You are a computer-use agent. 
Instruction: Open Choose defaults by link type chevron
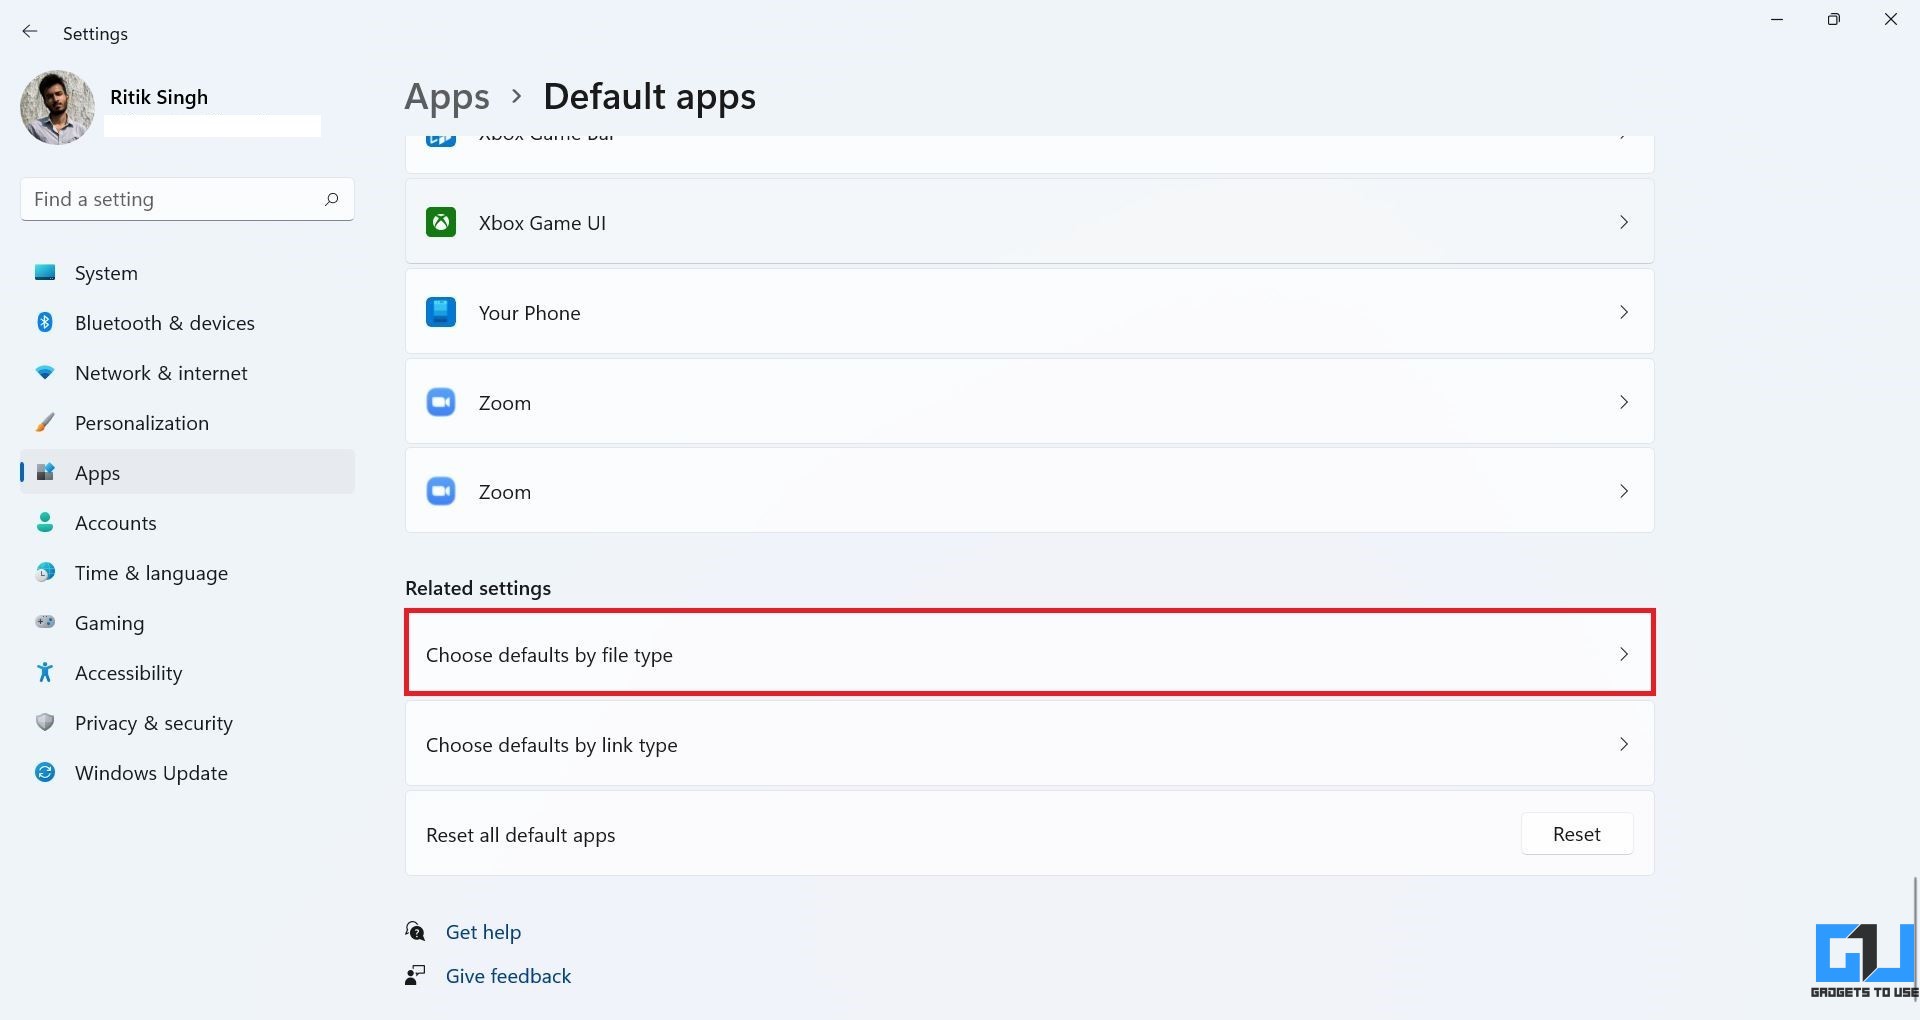coord(1624,744)
